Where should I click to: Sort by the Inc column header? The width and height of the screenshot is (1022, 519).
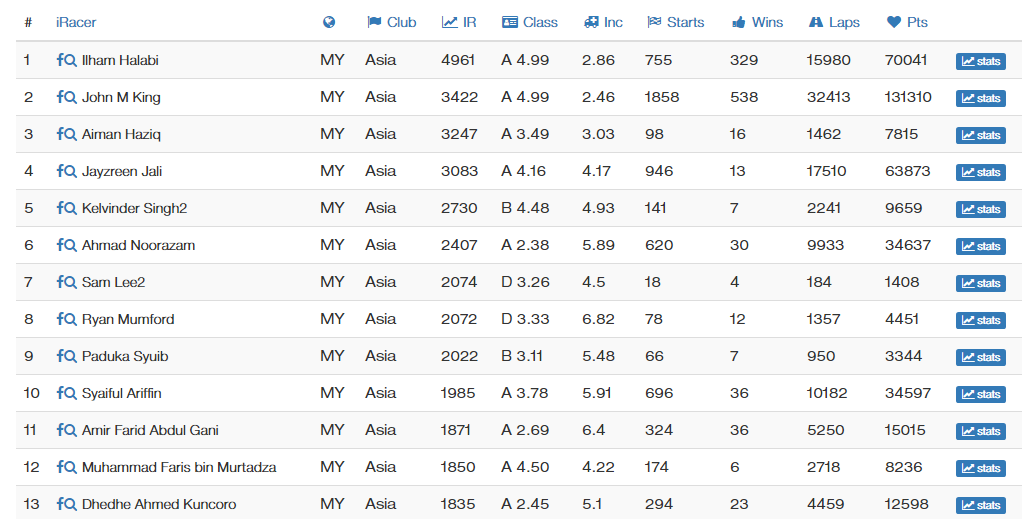pos(603,22)
